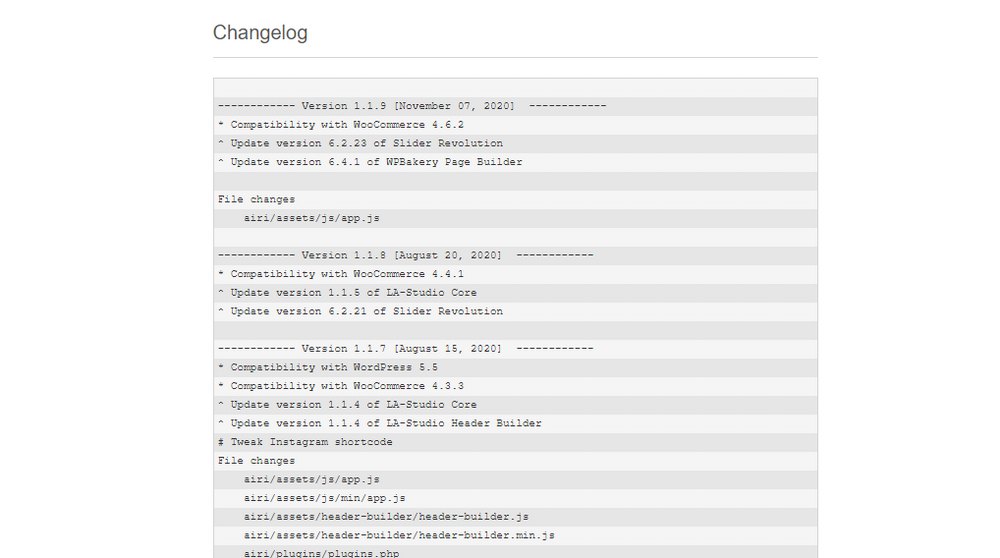Click the WooCommerce 4.6.2 compatibility line
Screen dimensions: 1000x558
340,125
